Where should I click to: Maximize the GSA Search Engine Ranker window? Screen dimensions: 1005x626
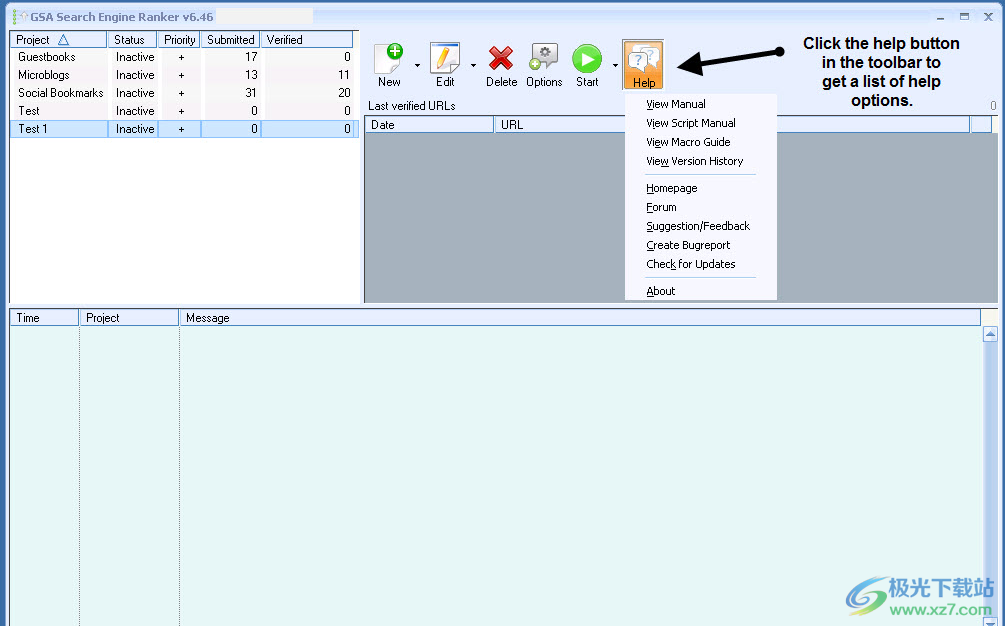[x=964, y=17]
